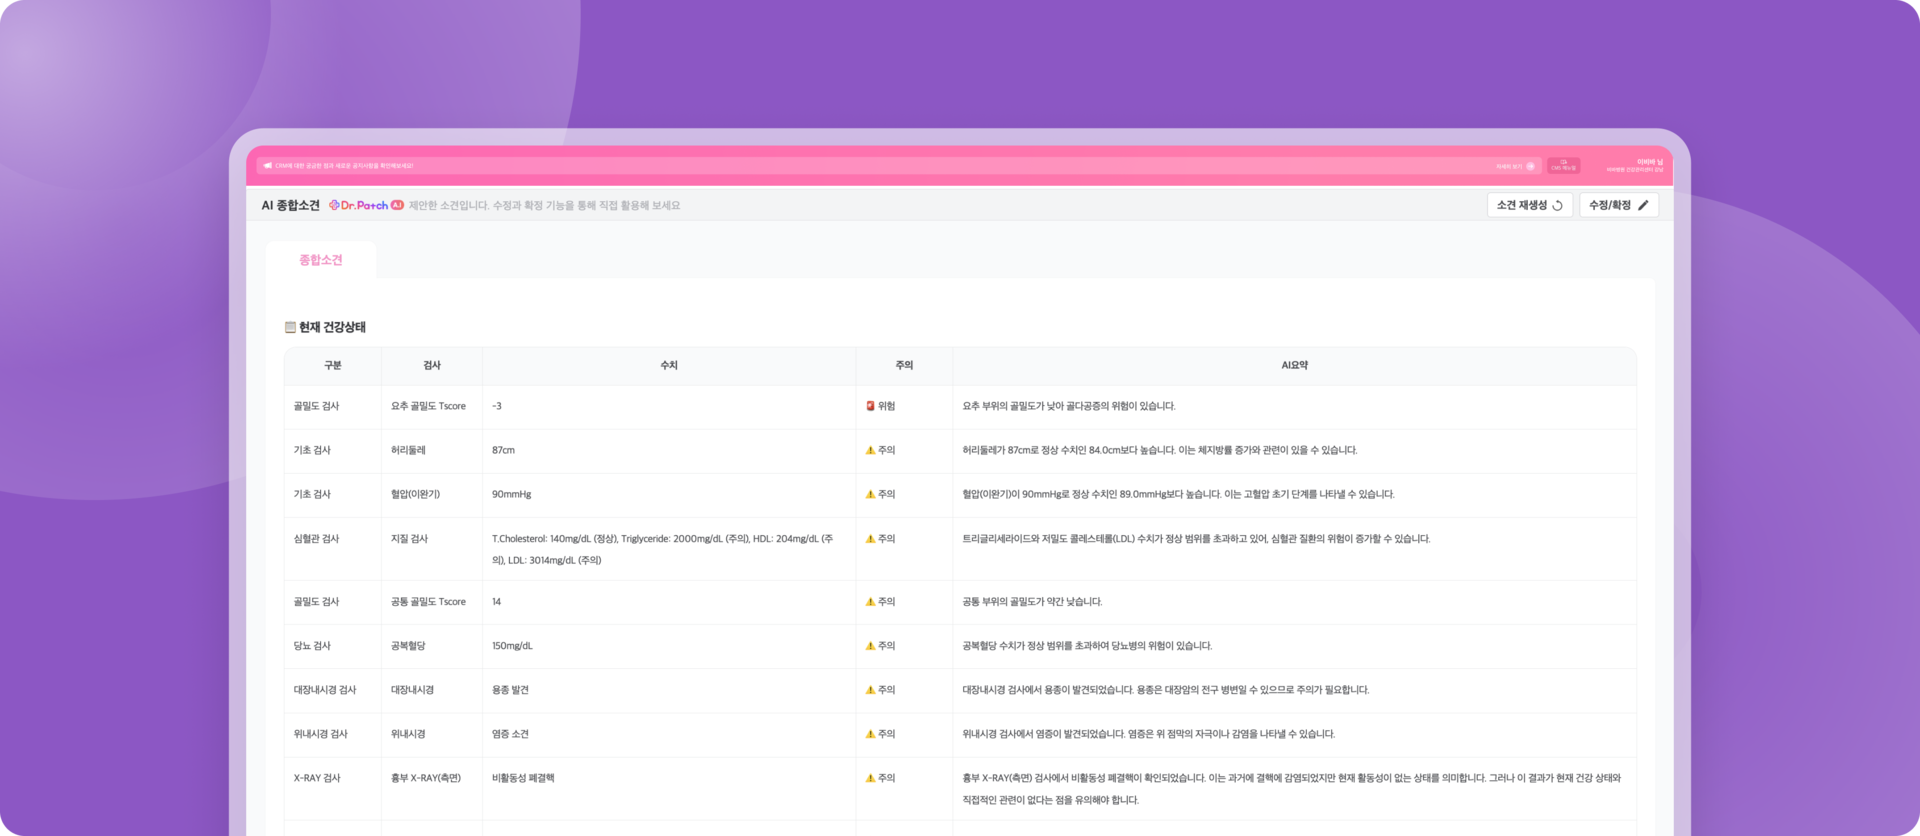Click the 주의 warning icon in 혈압(이완기) row
This screenshot has width=1920, height=836.
point(870,494)
